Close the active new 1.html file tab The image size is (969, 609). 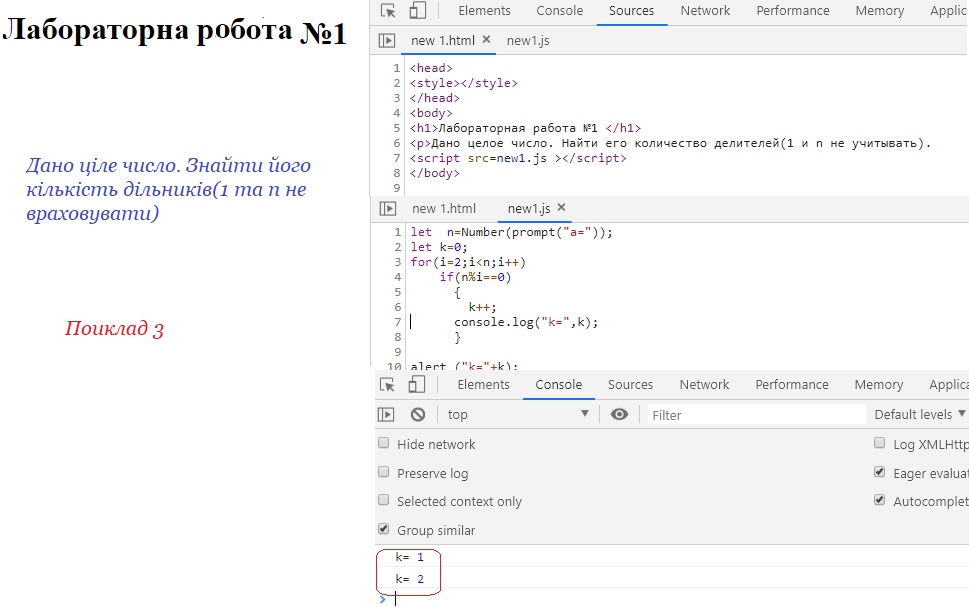click(487, 40)
